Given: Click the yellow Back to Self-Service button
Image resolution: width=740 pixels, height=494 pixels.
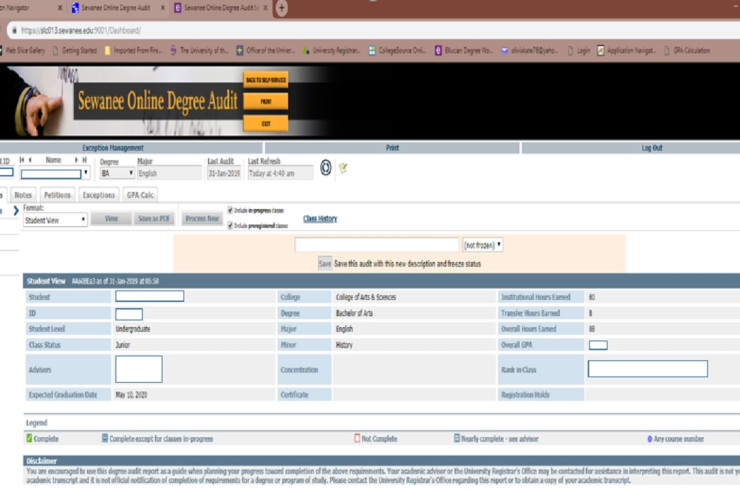Looking at the screenshot, I should 265,79.
